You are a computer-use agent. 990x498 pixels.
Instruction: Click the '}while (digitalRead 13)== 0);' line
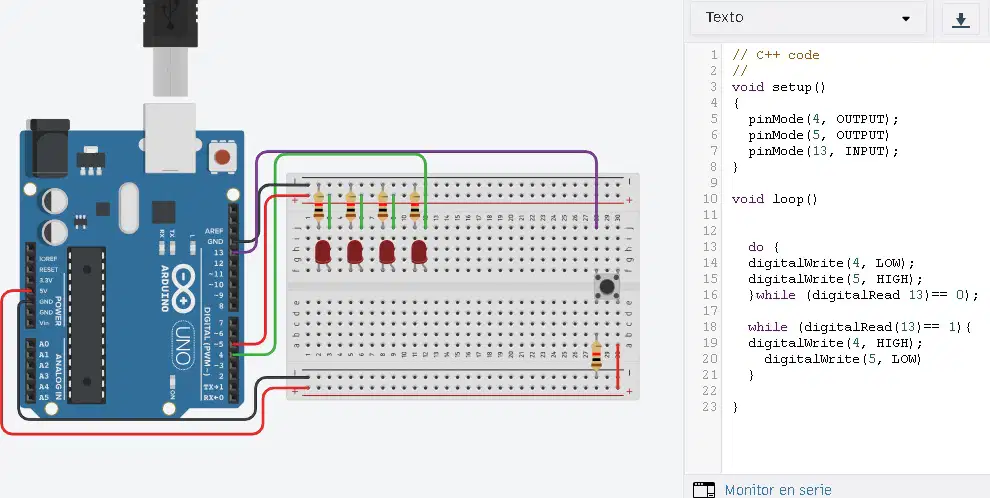[863, 295]
